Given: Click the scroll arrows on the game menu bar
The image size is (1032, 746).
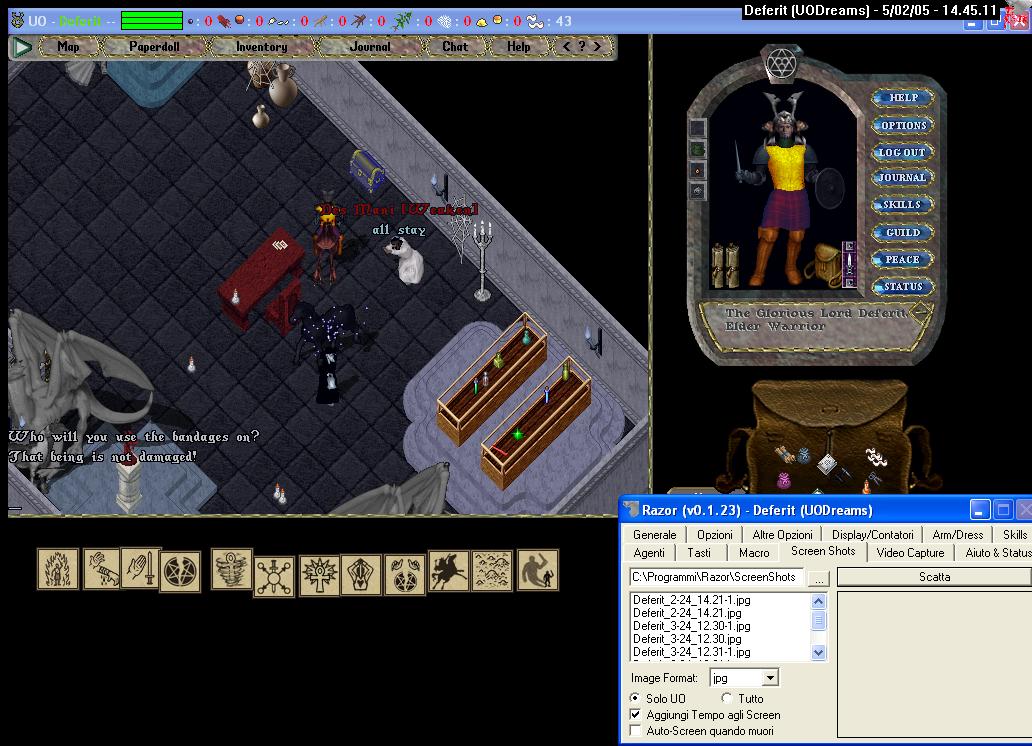Looking at the screenshot, I should [582, 47].
